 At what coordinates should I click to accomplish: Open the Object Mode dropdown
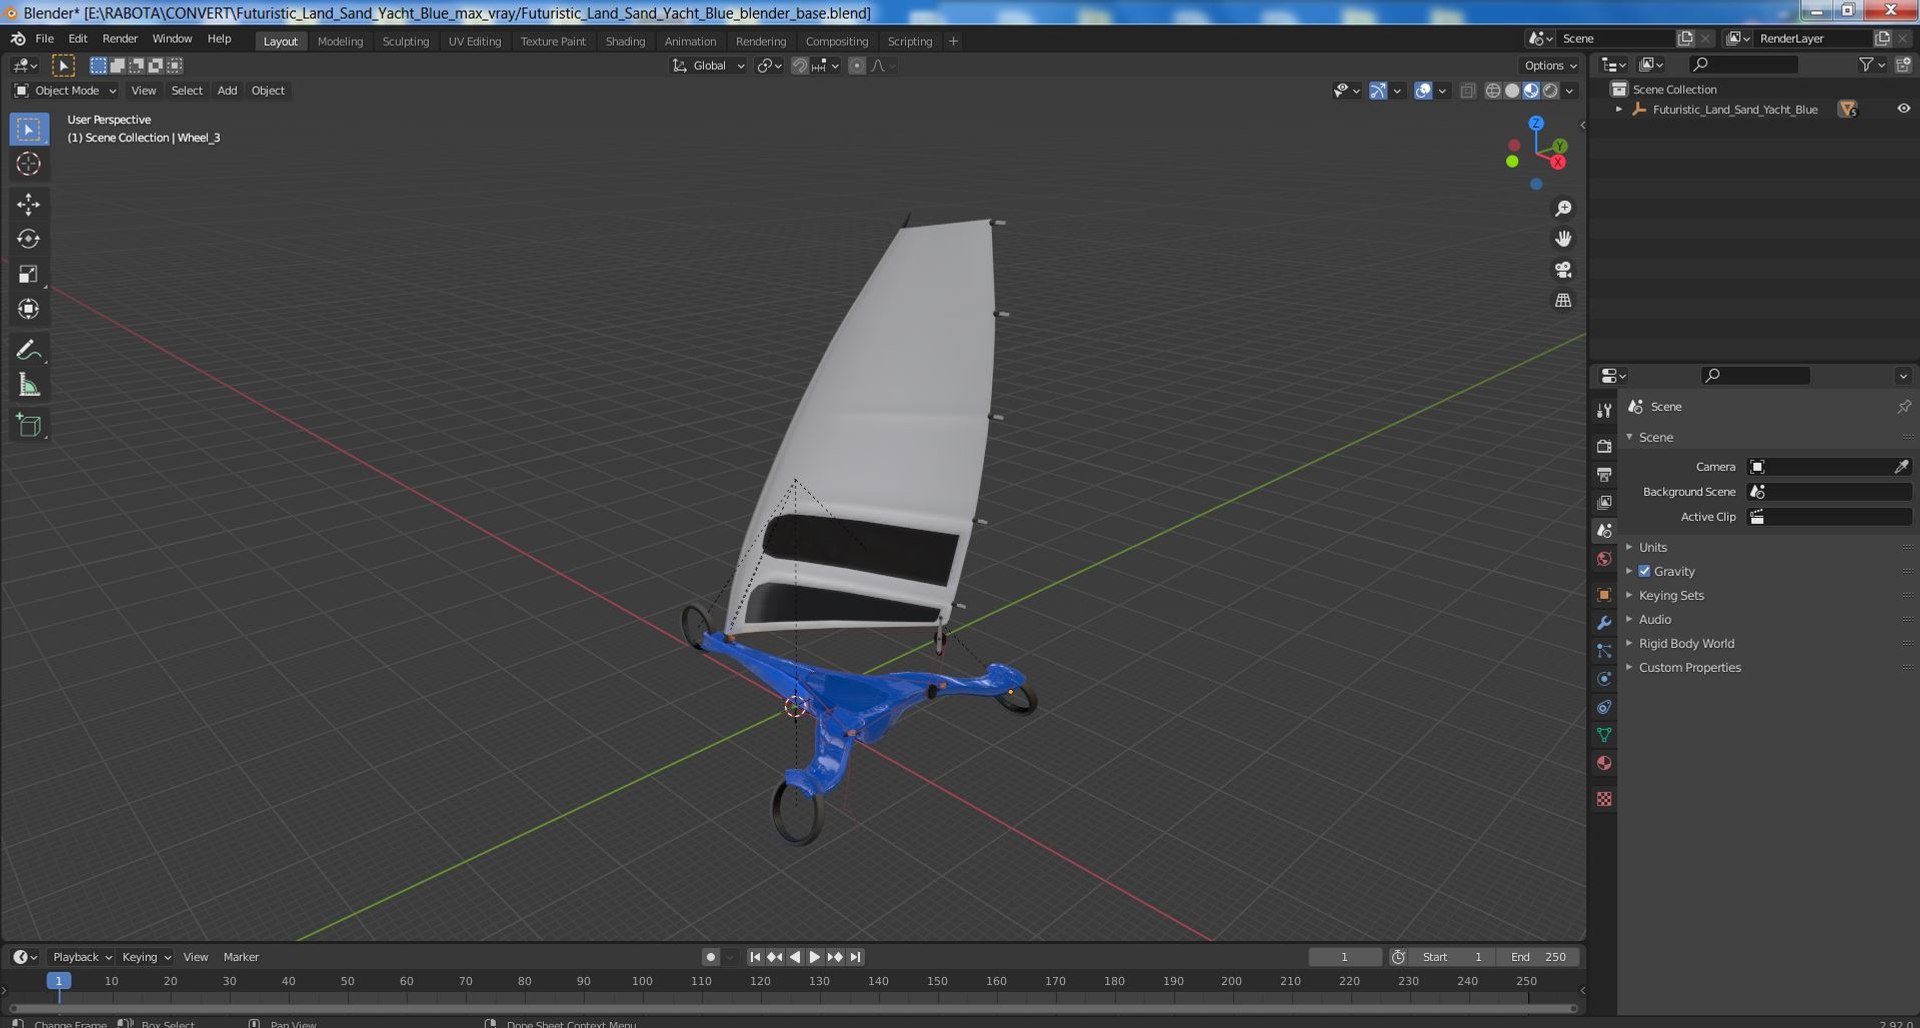click(66, 90)
